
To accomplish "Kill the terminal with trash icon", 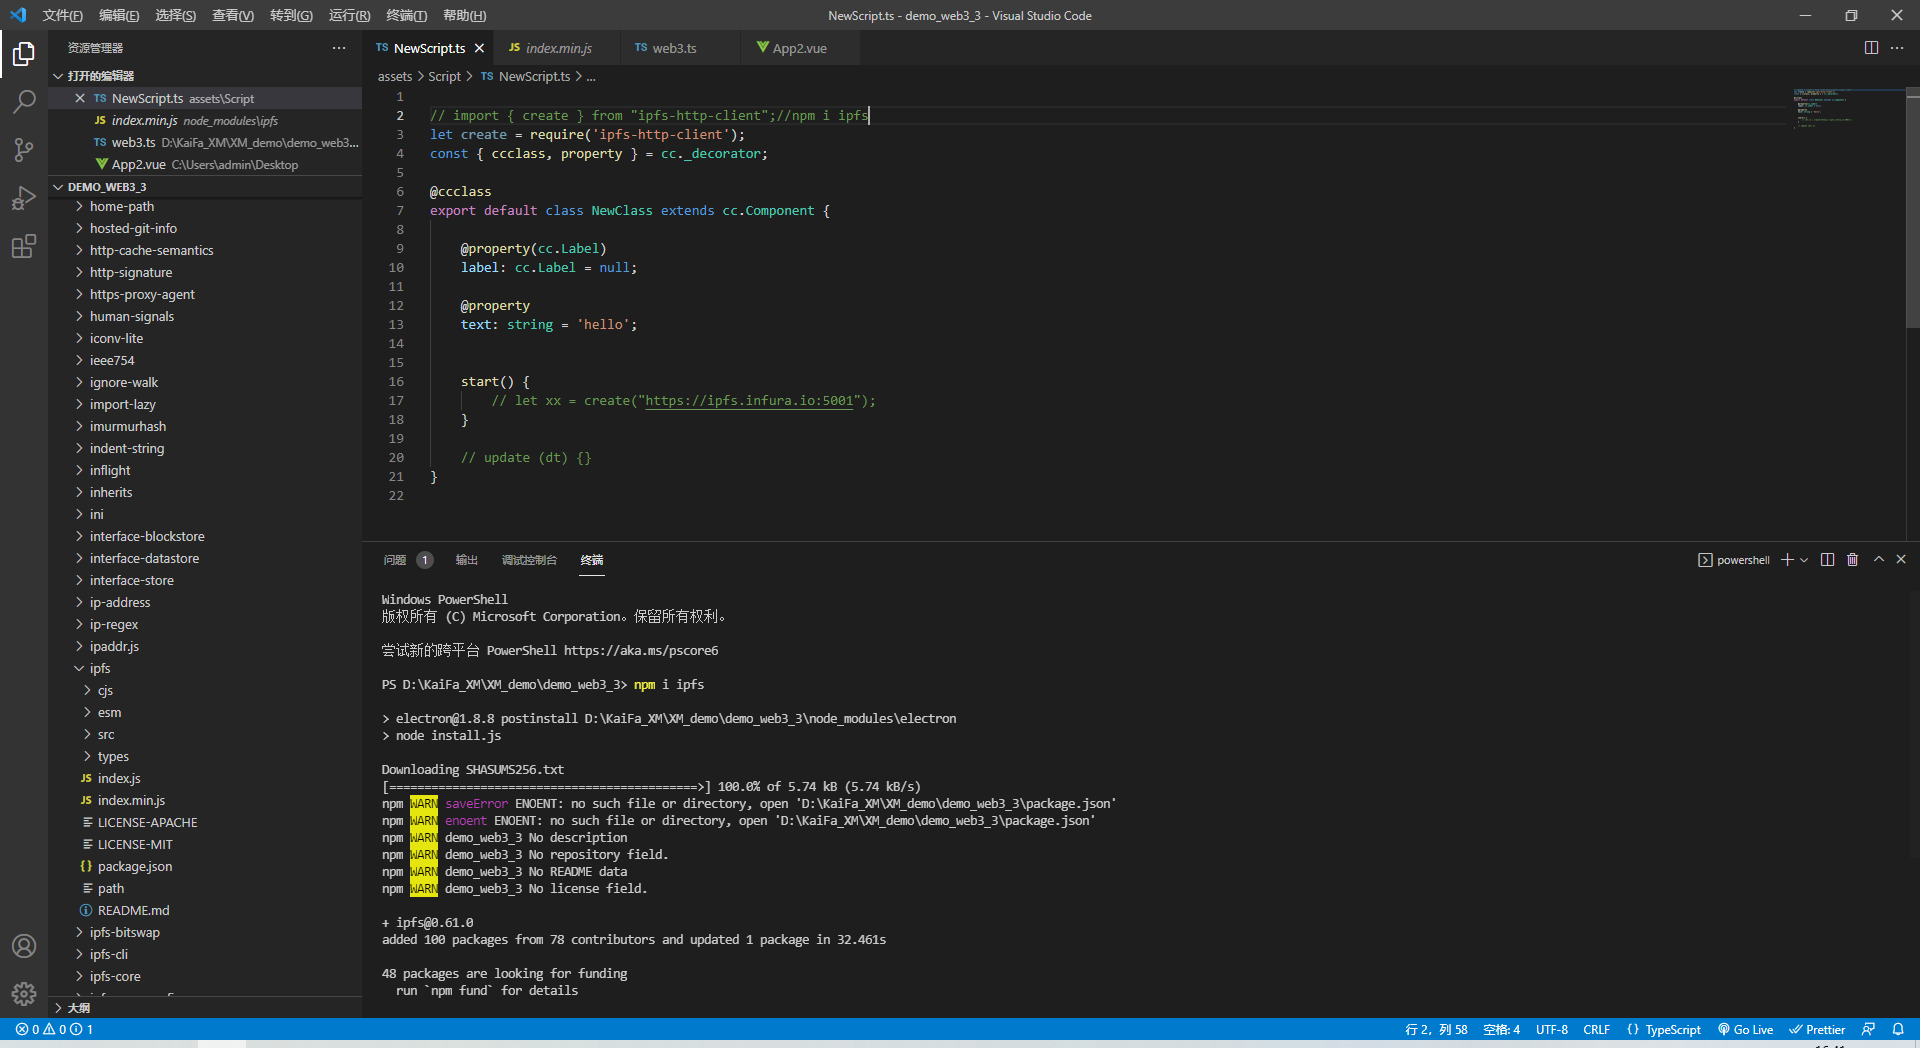I will [1852, 560].
